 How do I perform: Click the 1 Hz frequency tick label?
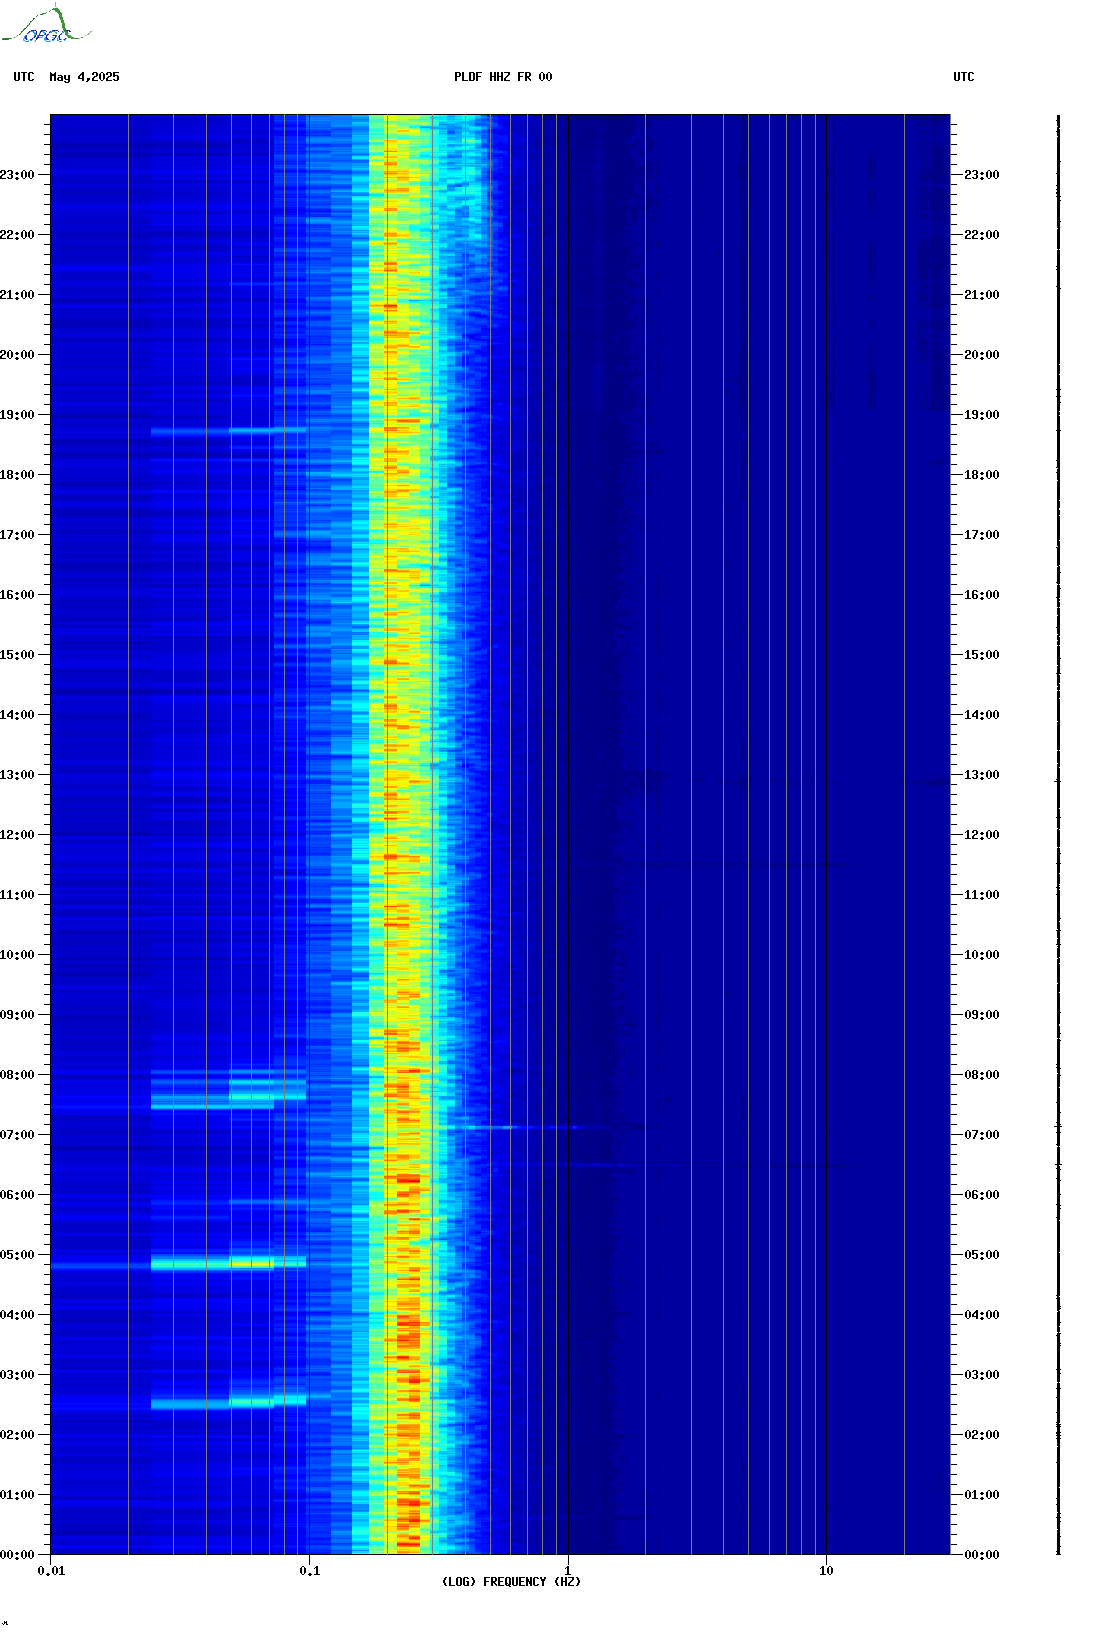coord(568,1570)
